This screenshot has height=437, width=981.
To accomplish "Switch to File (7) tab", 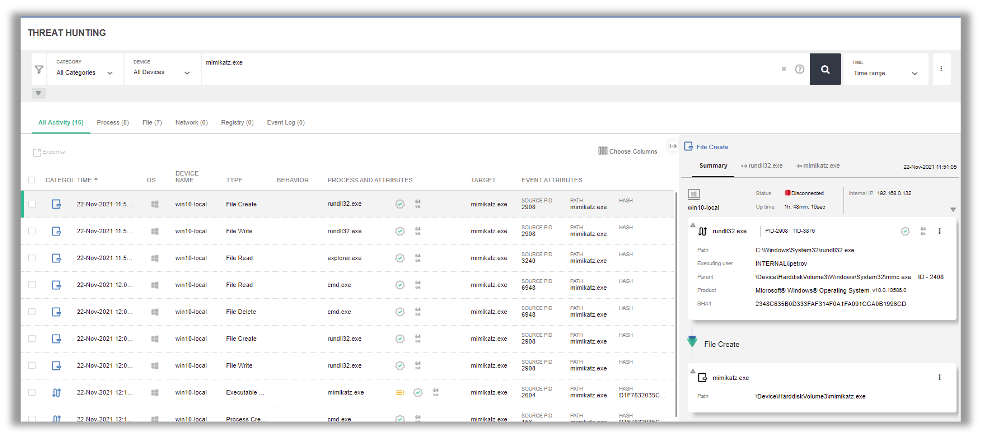I will coord(152,123).
